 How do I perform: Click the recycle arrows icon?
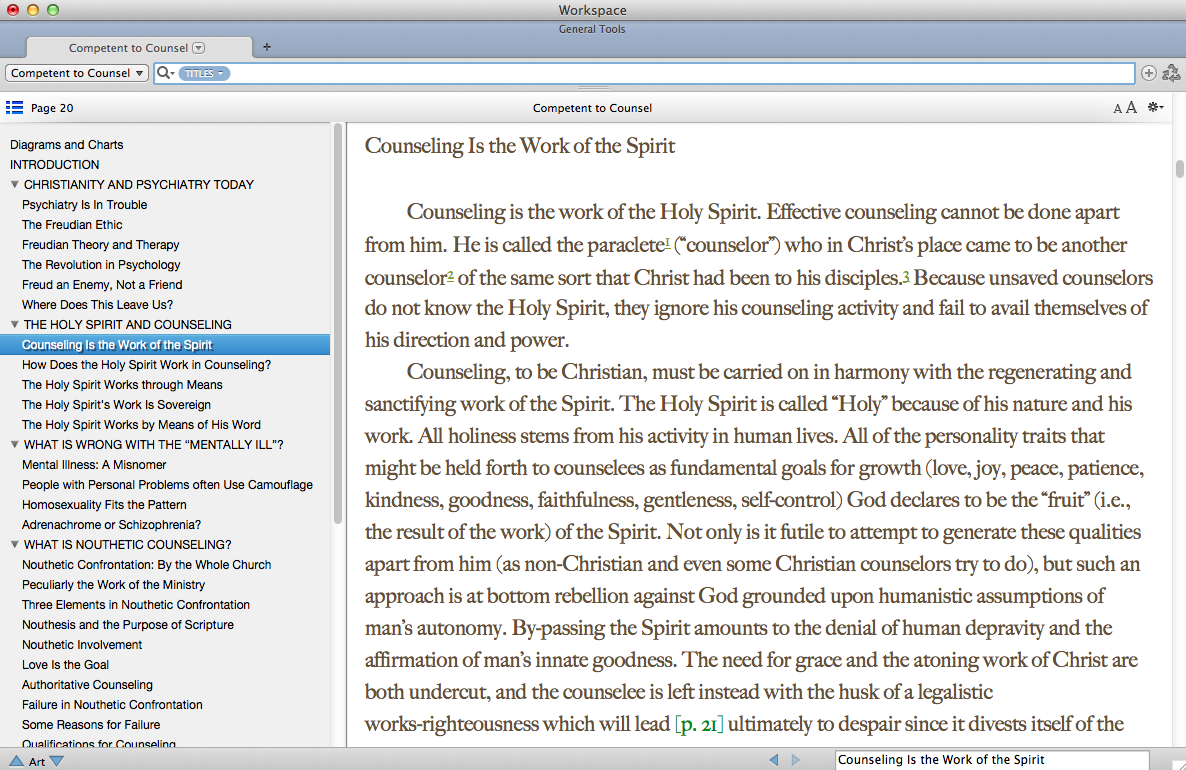click(x=1171, y=73)
